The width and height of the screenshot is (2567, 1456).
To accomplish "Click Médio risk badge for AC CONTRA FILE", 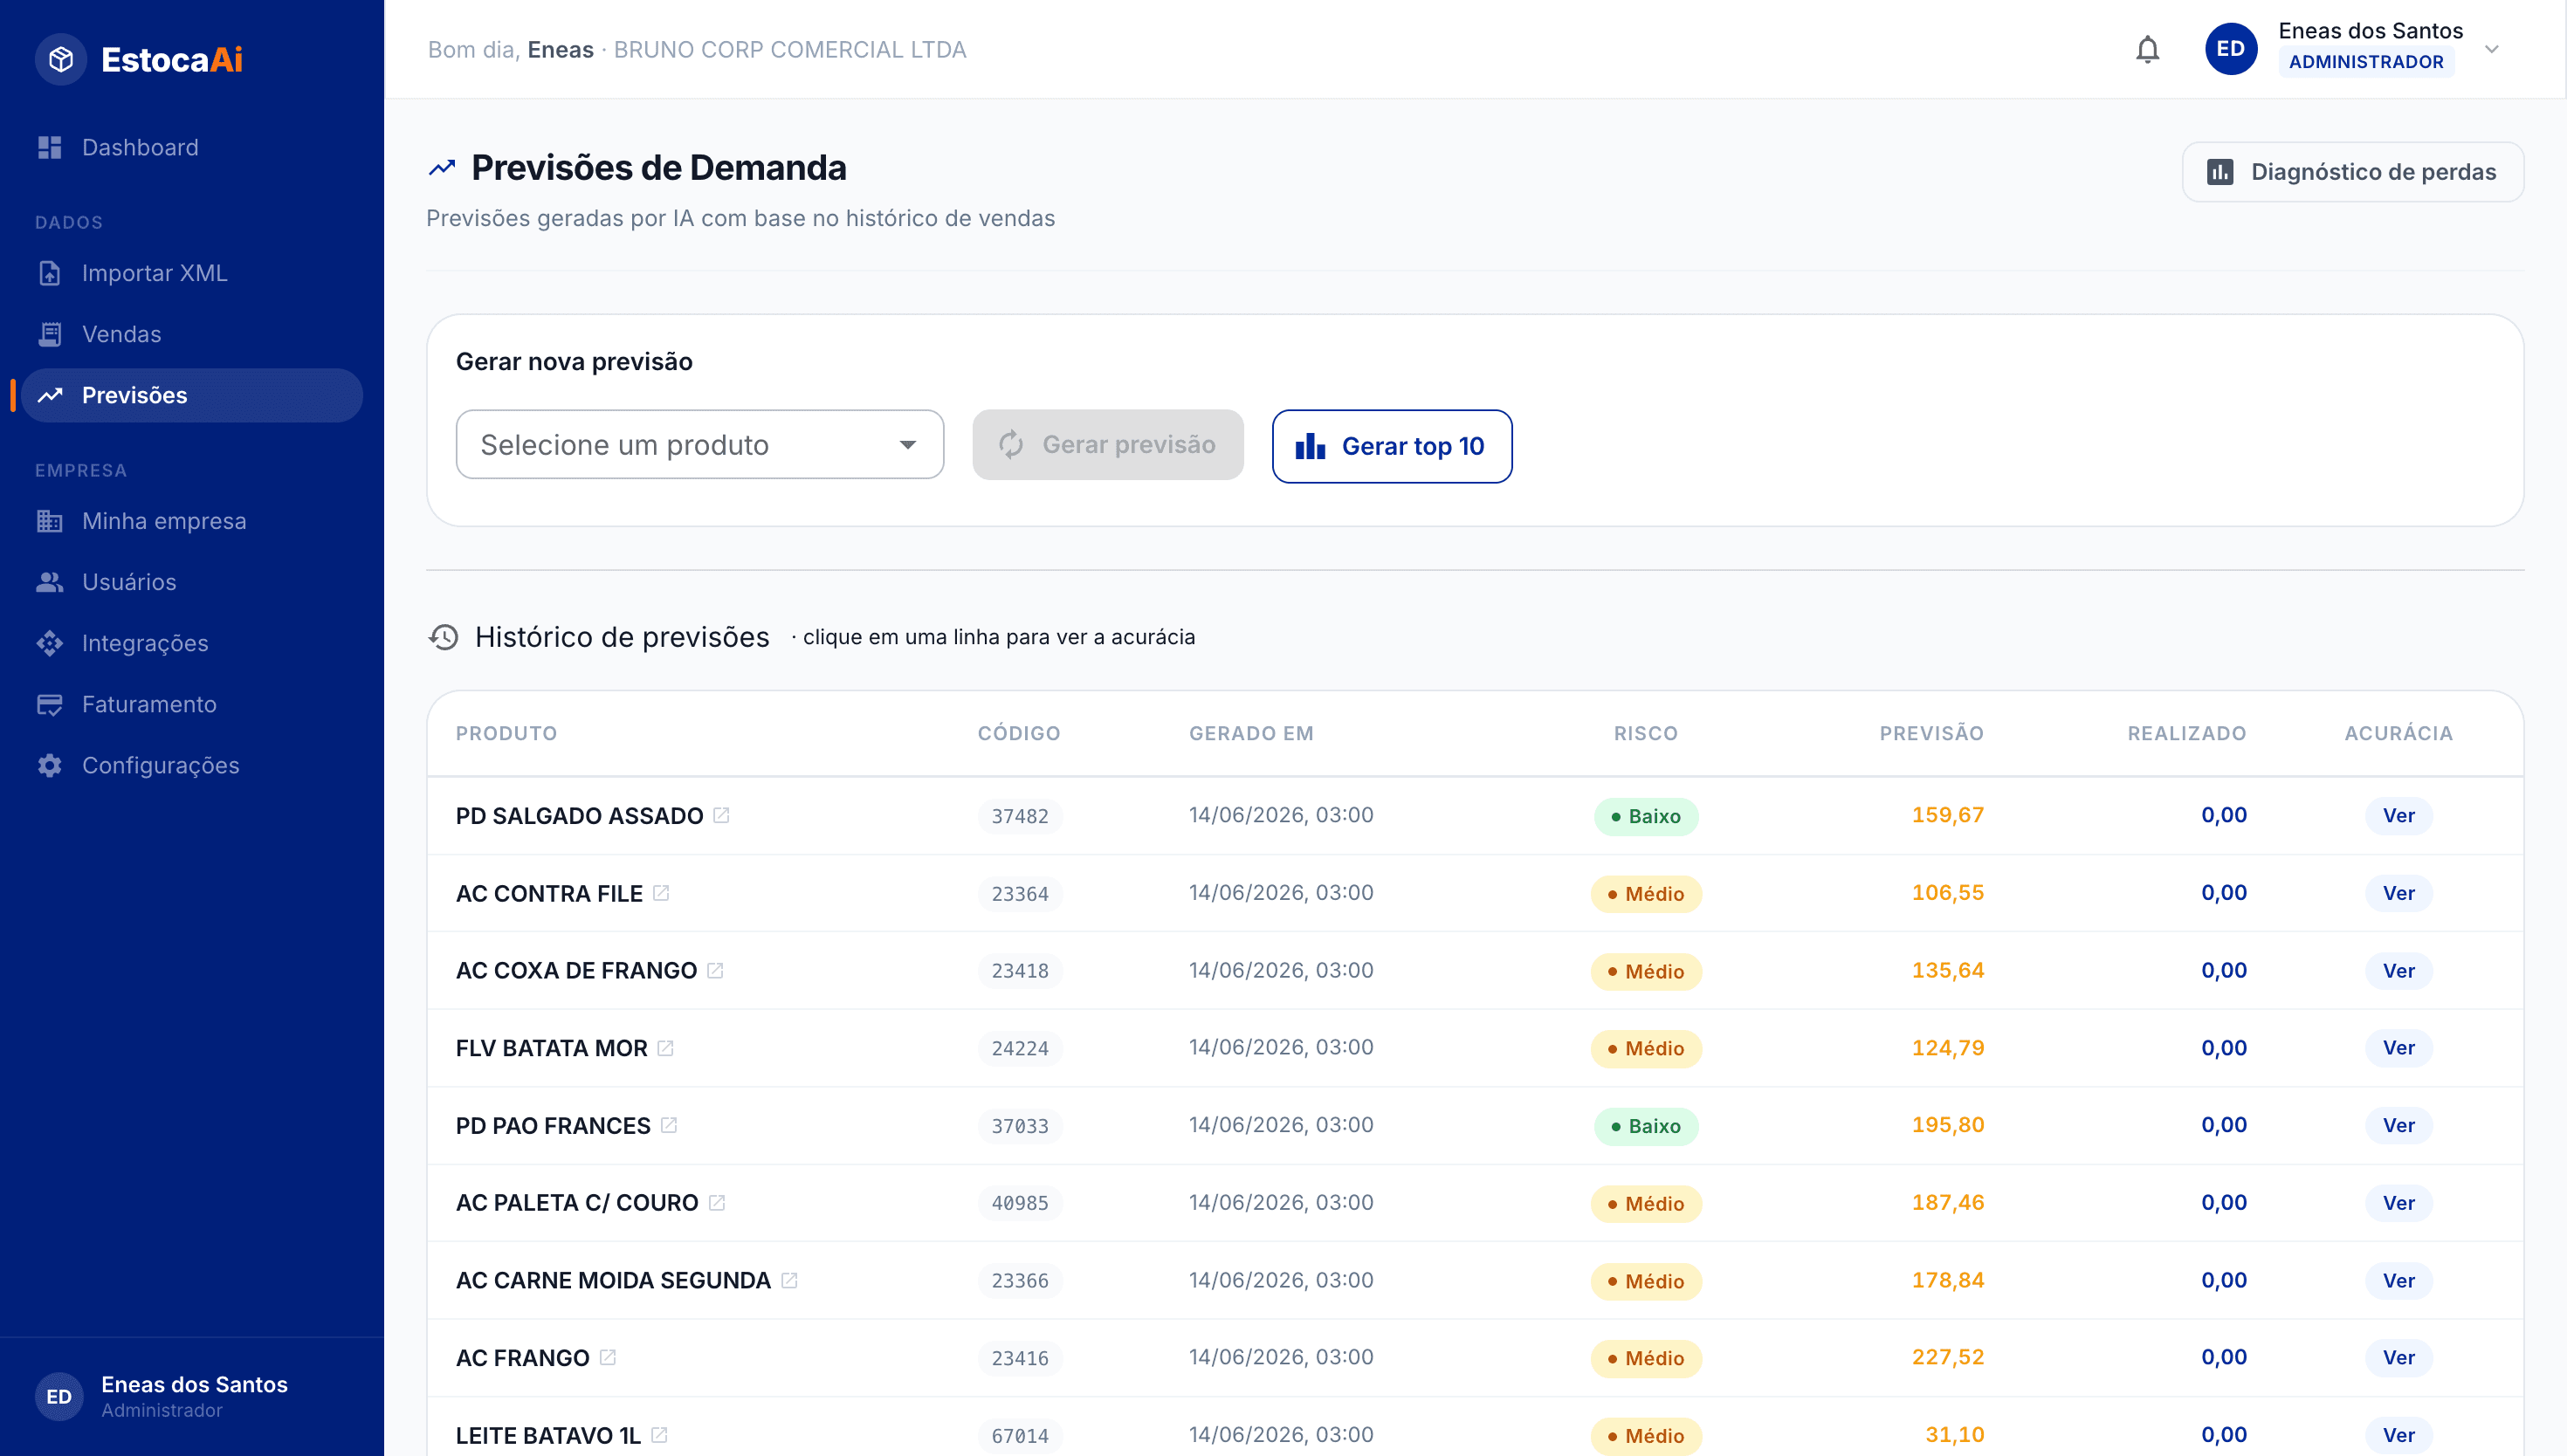I will click(x=1645, y=893).
